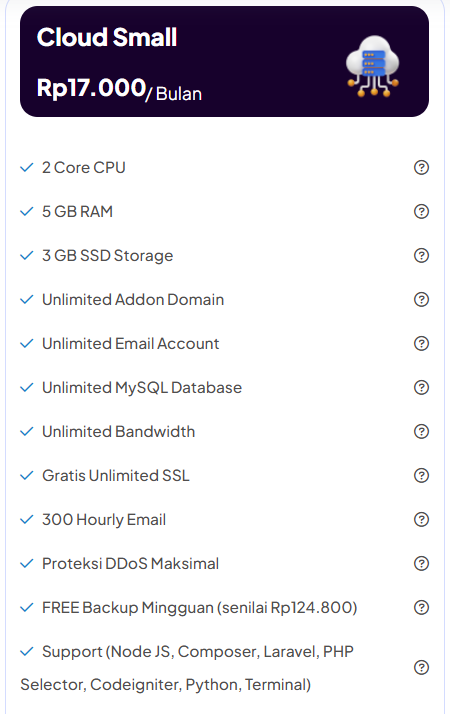Click the help icon next to 300 Hourly Email

click(x=421, y=520)
